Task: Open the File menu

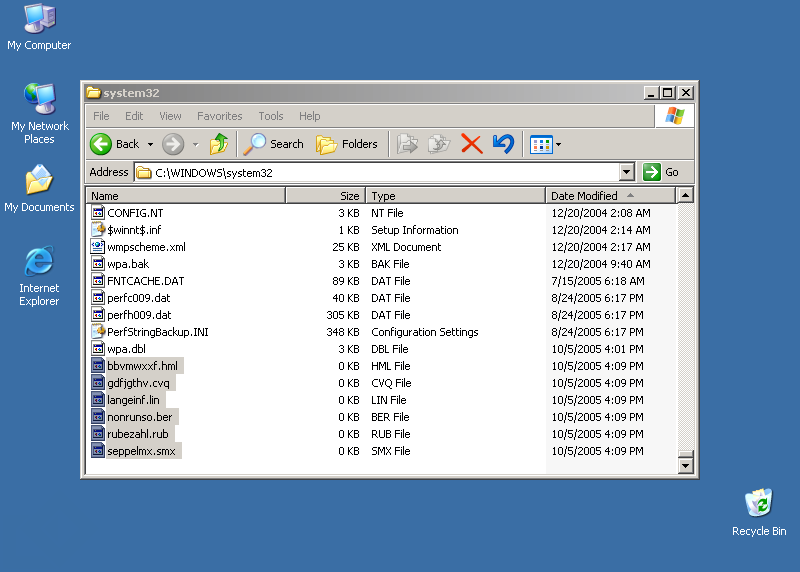Action: [101, 116]
